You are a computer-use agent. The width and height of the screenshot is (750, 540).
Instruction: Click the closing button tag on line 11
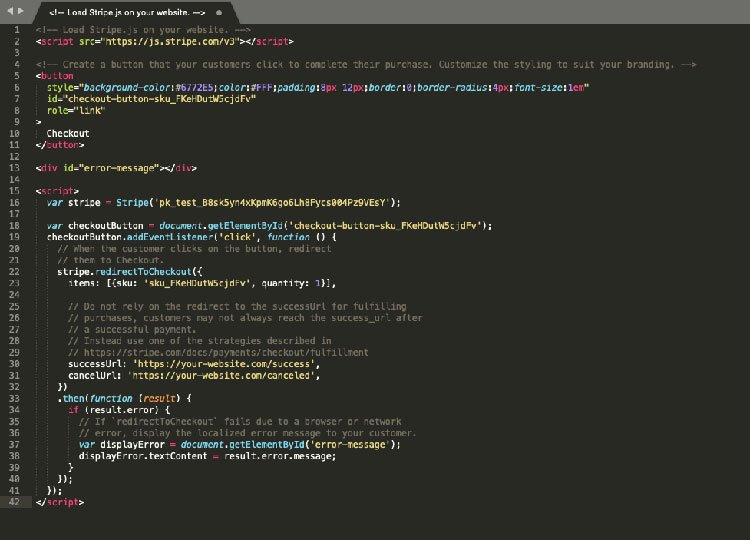60,145
